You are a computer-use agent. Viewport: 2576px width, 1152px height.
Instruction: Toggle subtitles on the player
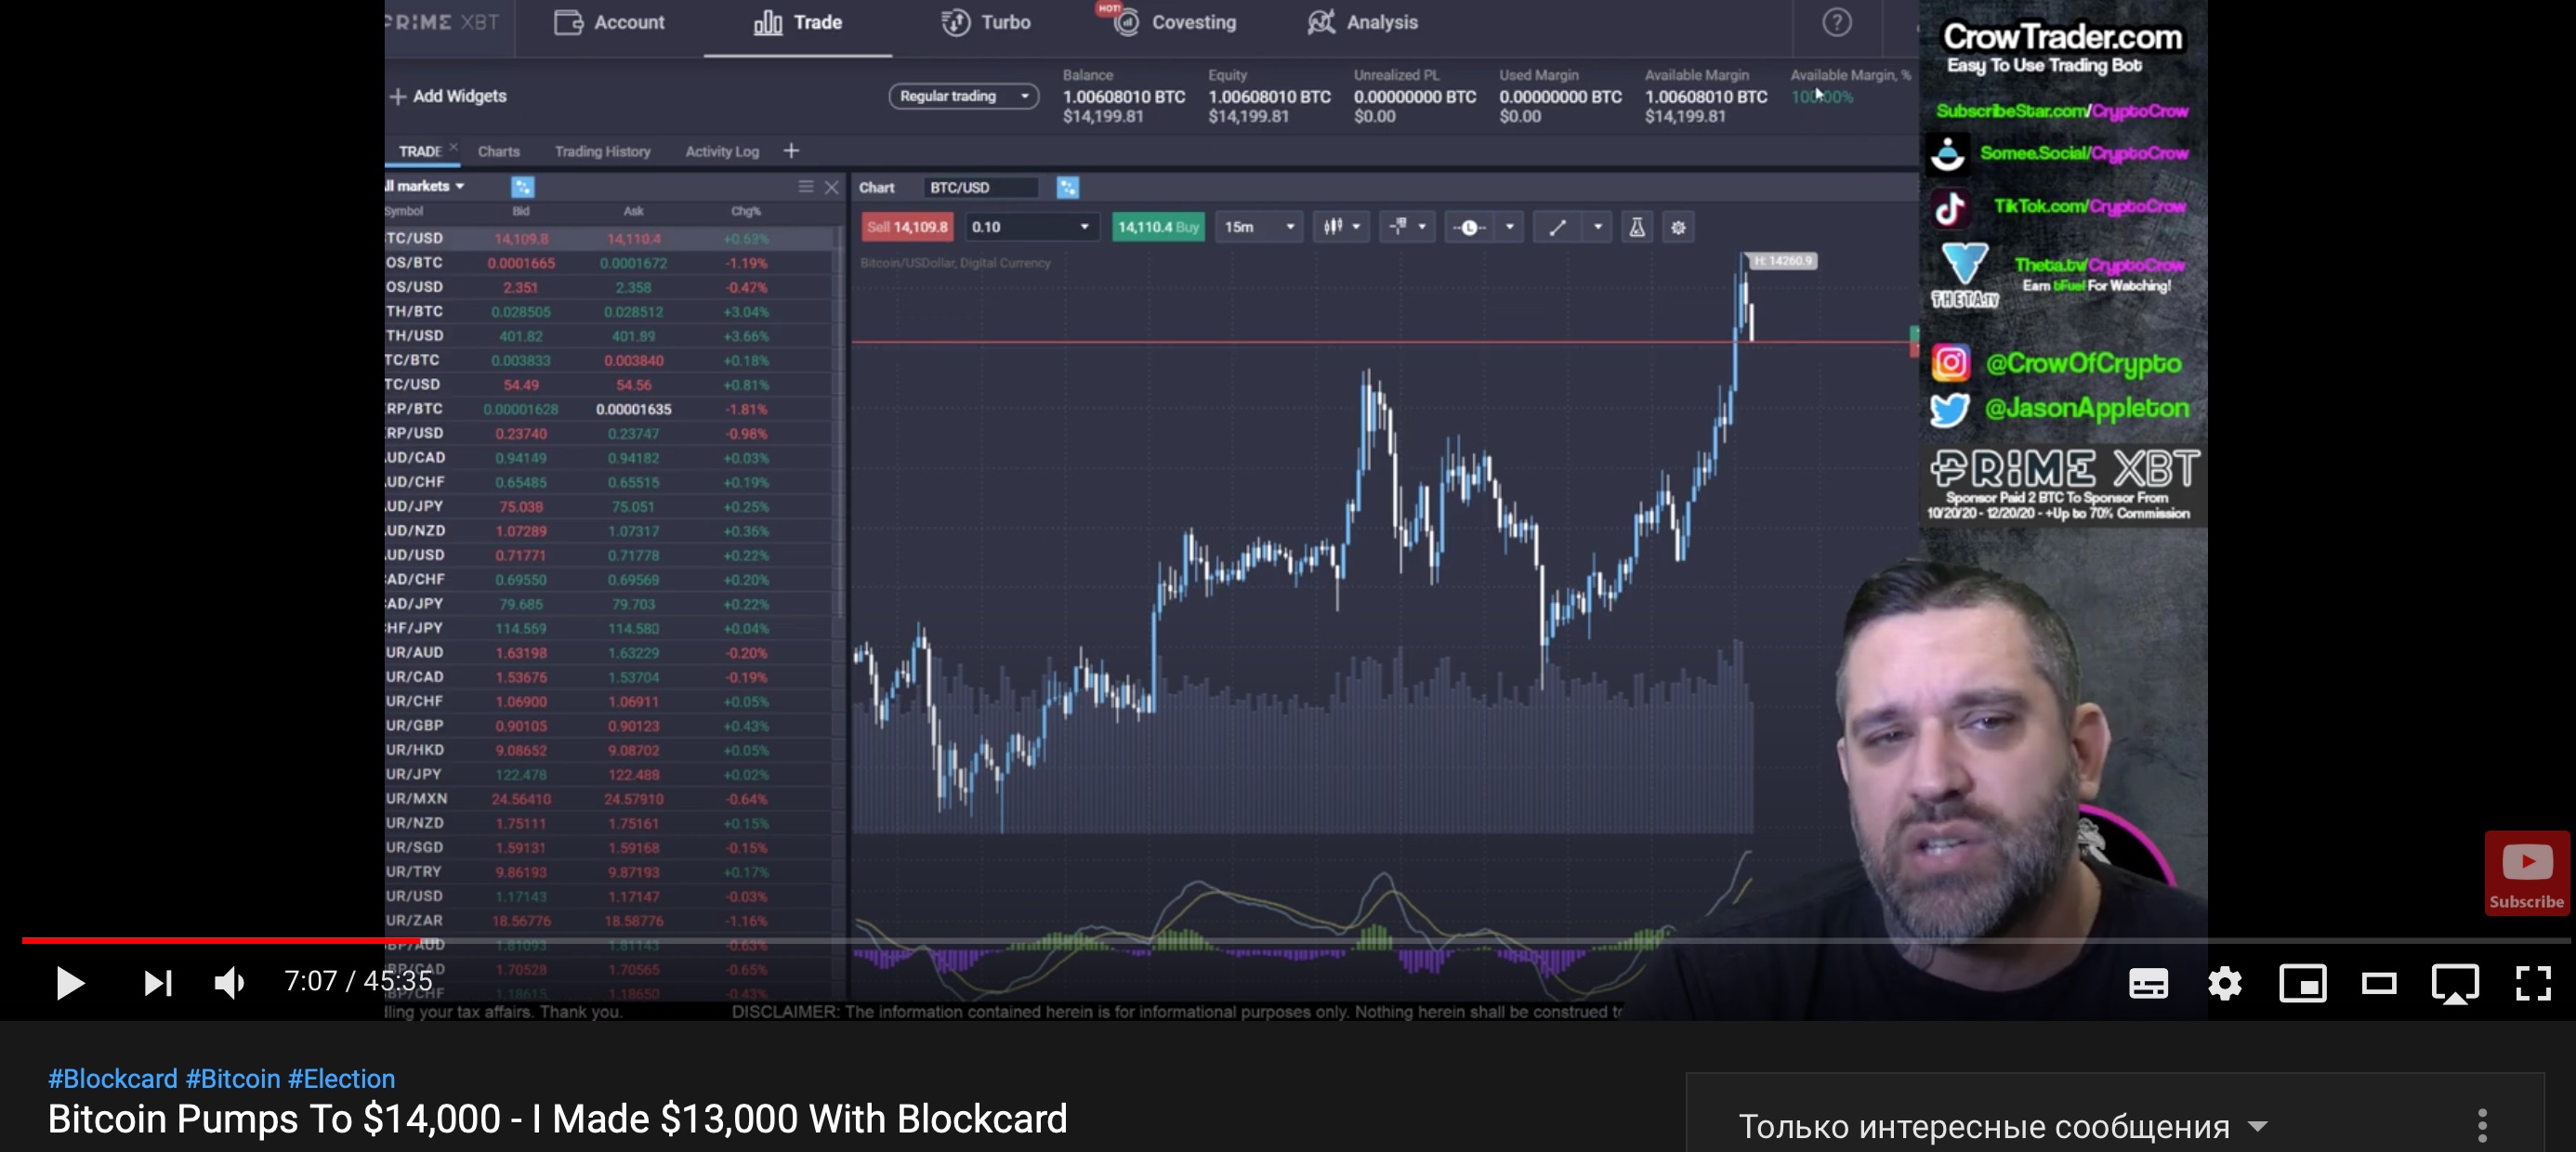click(x=2148, y=984)
